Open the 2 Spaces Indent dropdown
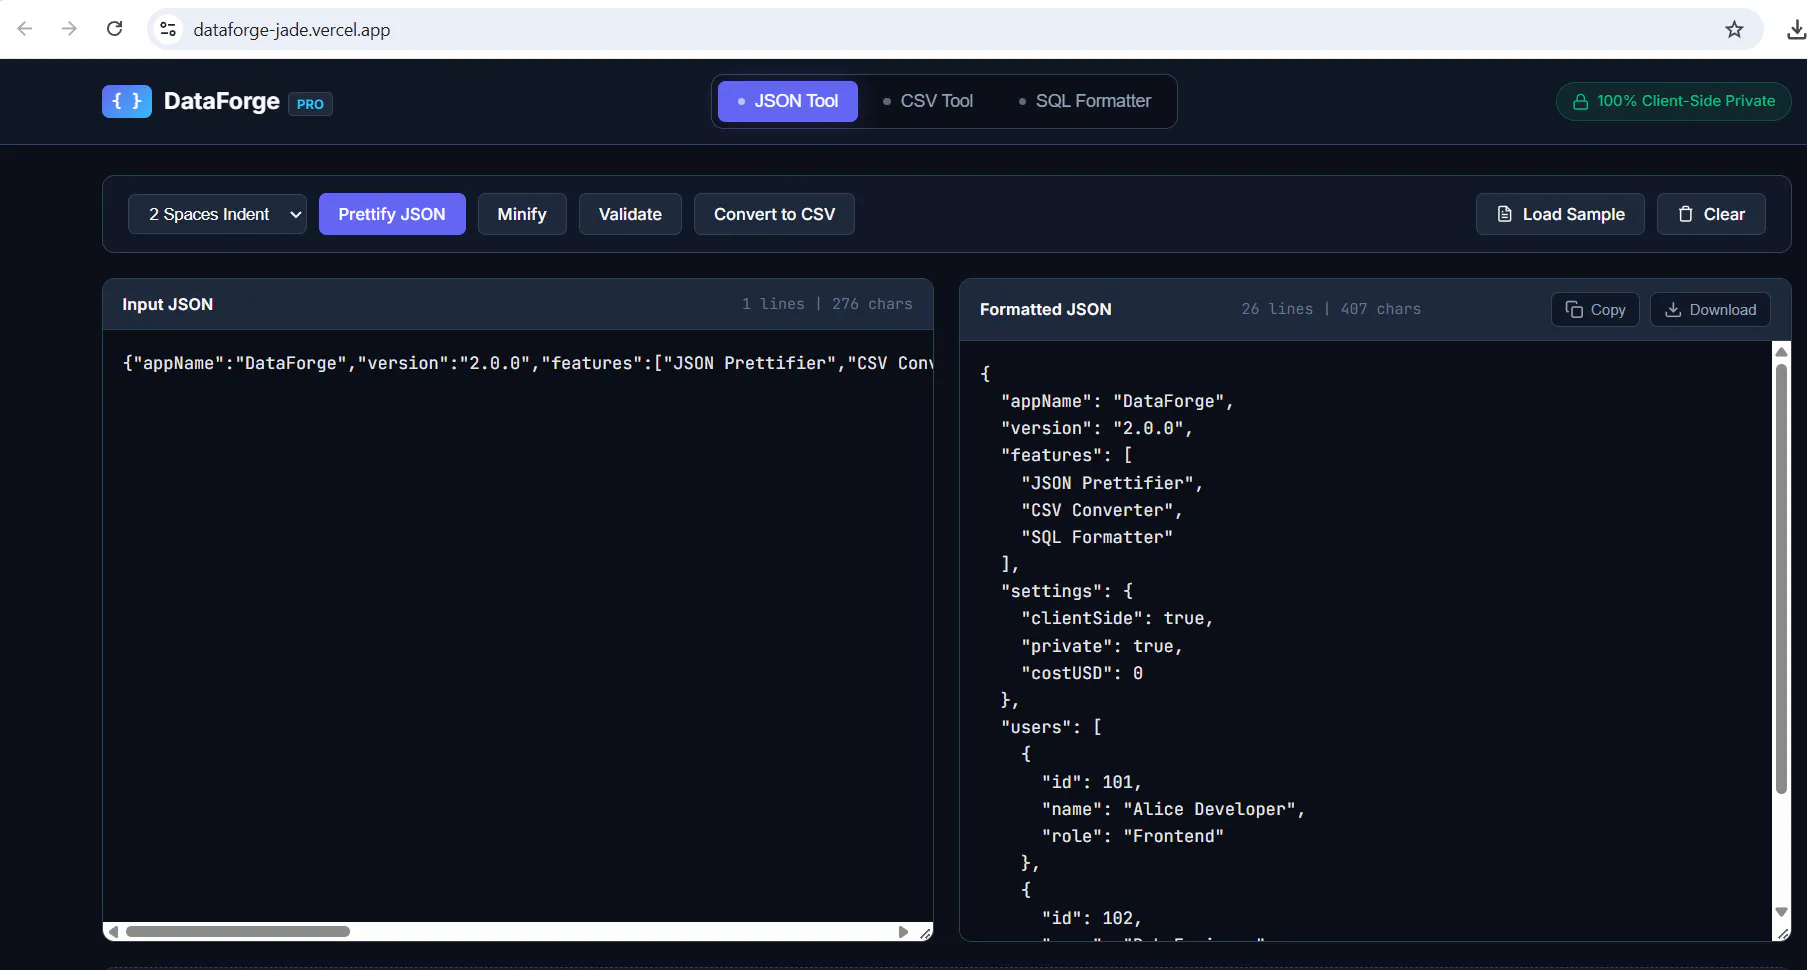Screen dimensions: 1807x970 pyautogui.click(x=217, y=214)
